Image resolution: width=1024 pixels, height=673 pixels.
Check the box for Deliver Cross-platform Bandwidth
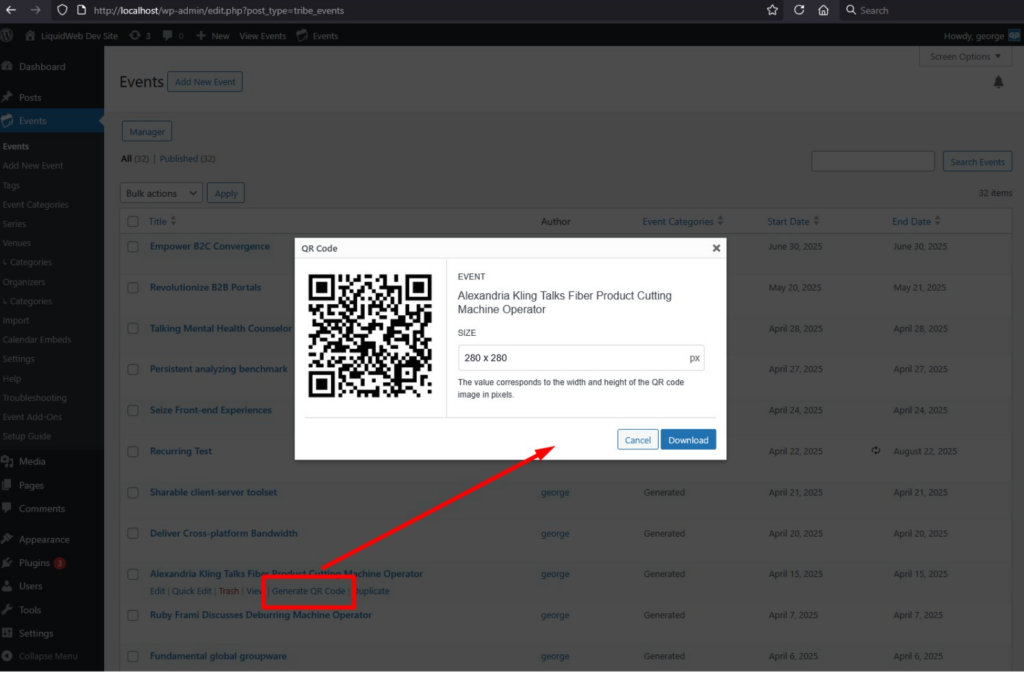[133, 533]
